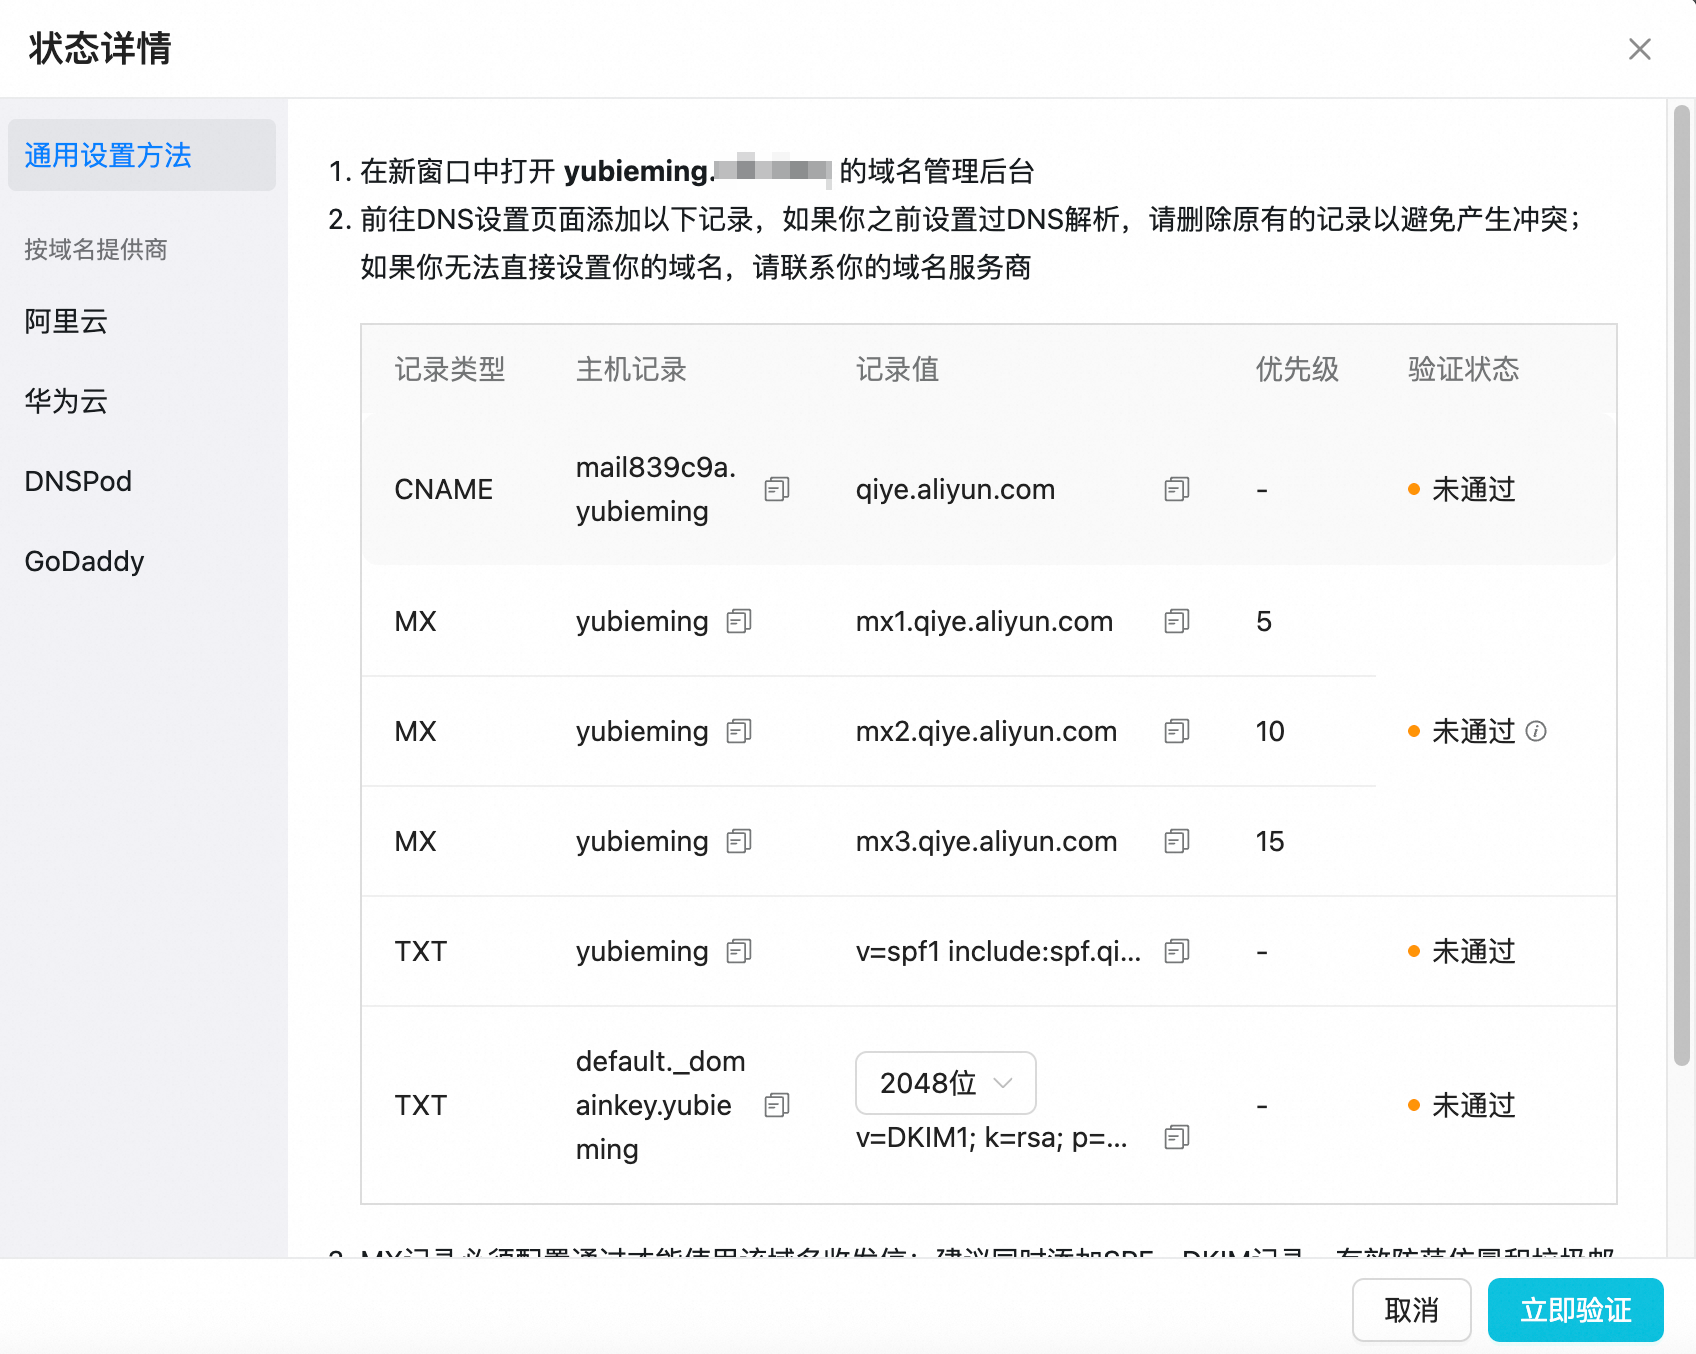Click default._domainkey.yubieming host text
The image size is (1696, 1354).
[x=661, y=1105]
